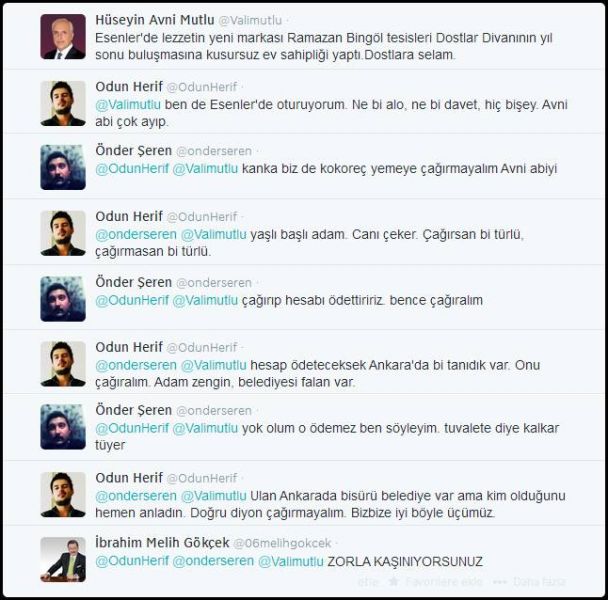Open İbrahim Melih Gökçek's avatar

click(63, 559)
